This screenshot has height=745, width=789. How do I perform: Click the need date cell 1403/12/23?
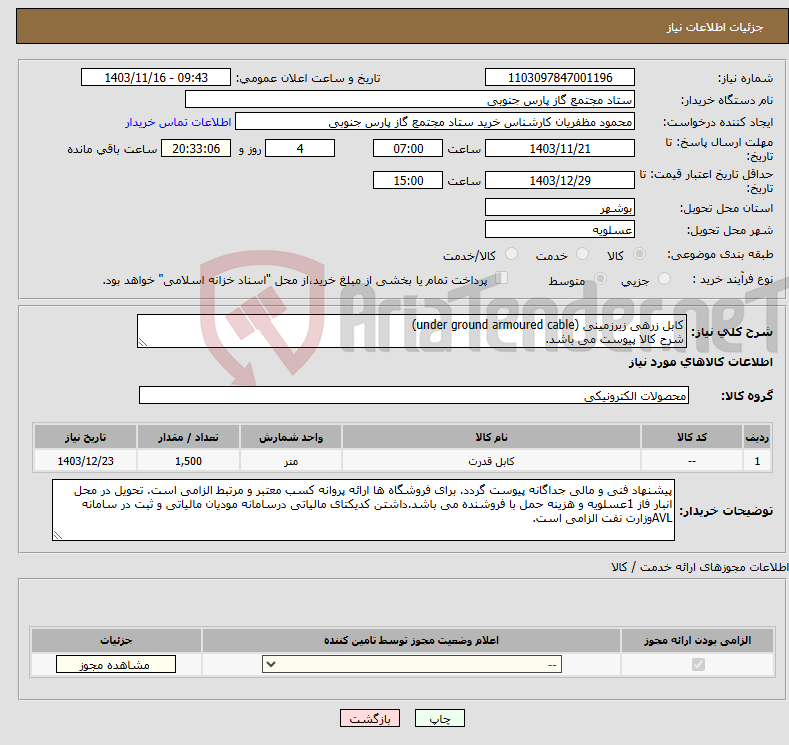85,461
